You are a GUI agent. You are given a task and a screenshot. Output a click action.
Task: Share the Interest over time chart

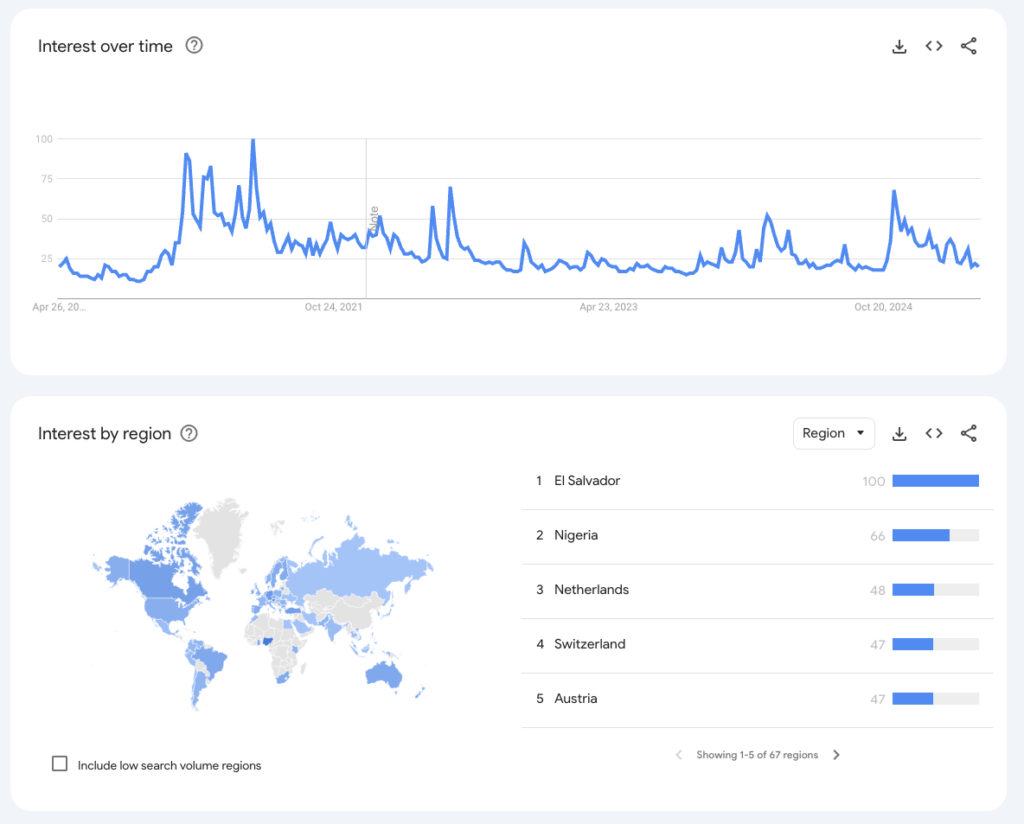pyautogui.click(x=968, y=46)
